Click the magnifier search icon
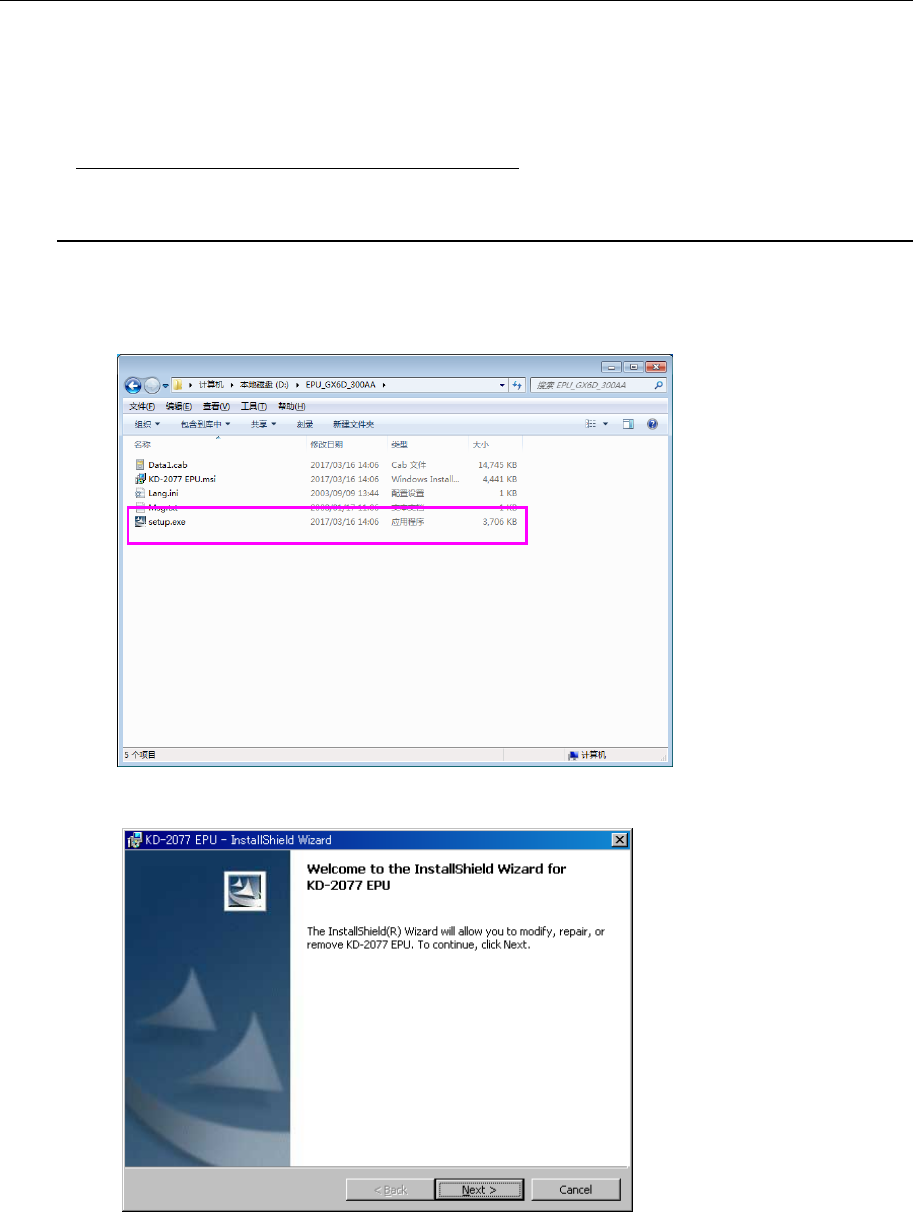Image resolution: width=913 pixels, height=1212 pixels. click(x=659, y=384)
